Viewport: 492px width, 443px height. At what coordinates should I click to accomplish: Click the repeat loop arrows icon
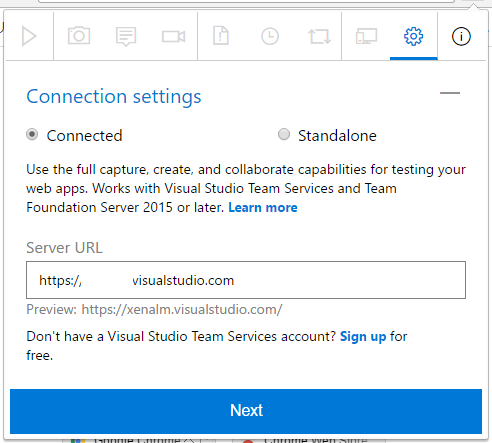click(x=319, y=36)
